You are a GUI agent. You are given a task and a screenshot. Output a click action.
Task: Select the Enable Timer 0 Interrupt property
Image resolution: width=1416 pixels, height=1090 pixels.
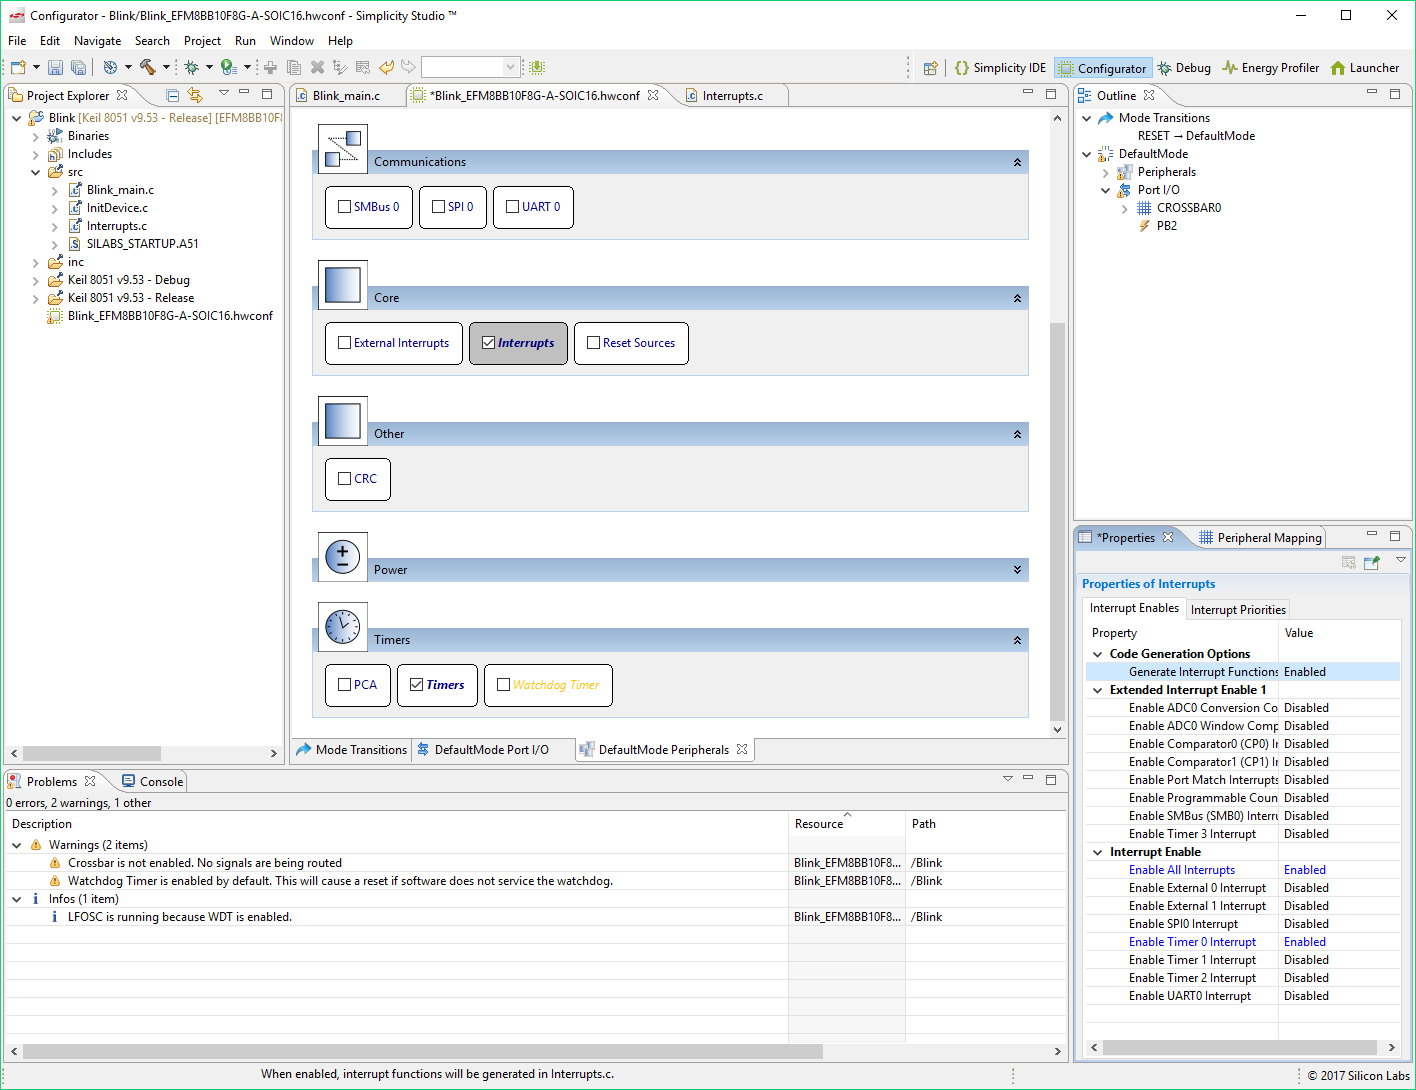coord(1192,942)
